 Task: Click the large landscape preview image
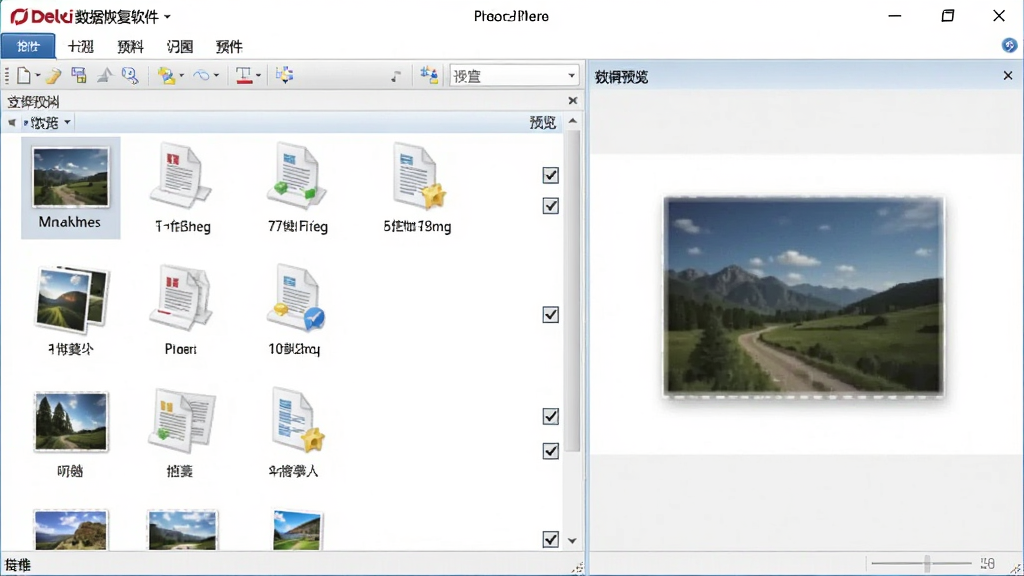[803, 296]
